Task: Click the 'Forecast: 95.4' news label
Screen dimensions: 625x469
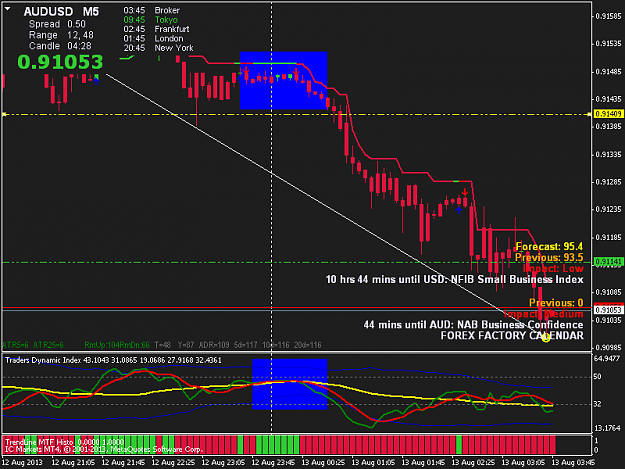Action: pos(549,246)
